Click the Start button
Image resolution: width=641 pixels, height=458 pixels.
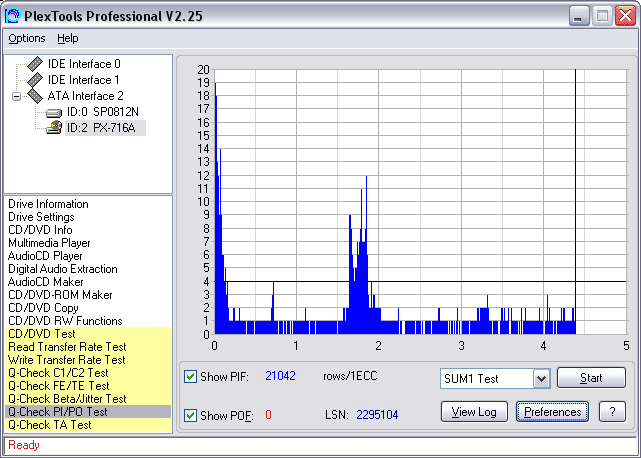591,377
